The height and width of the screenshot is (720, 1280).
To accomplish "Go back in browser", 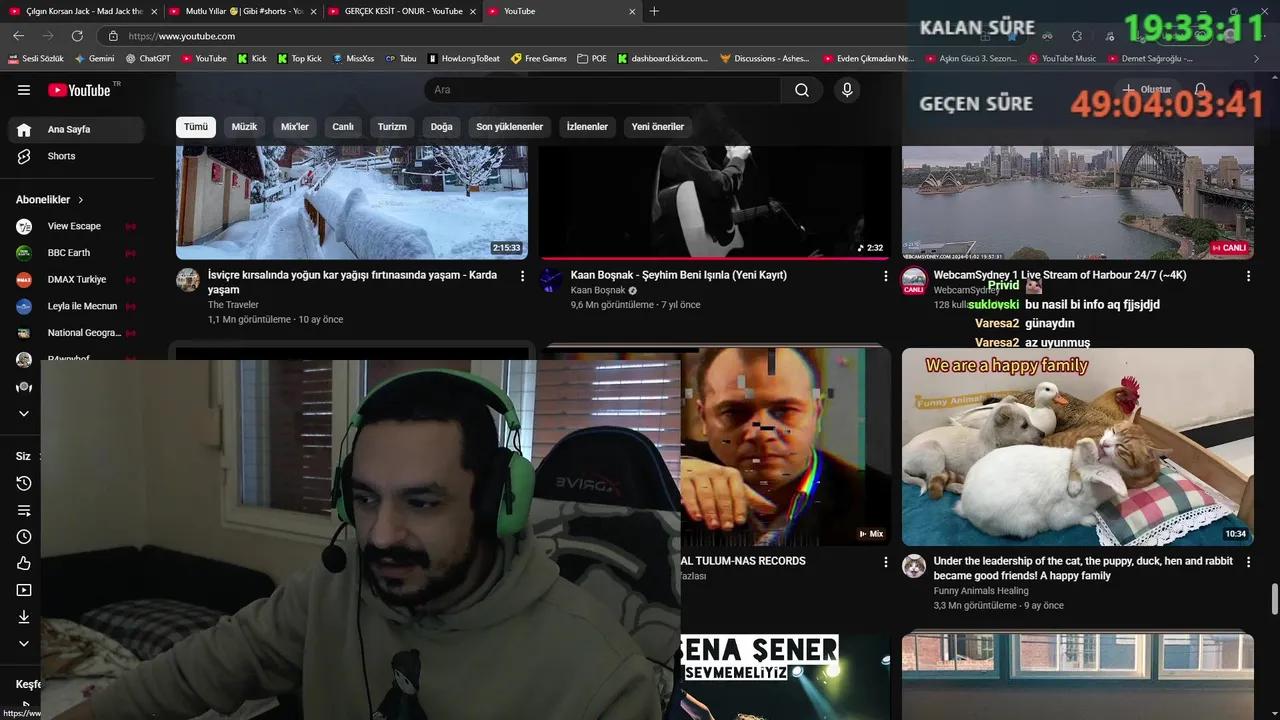I will [19, 36].
